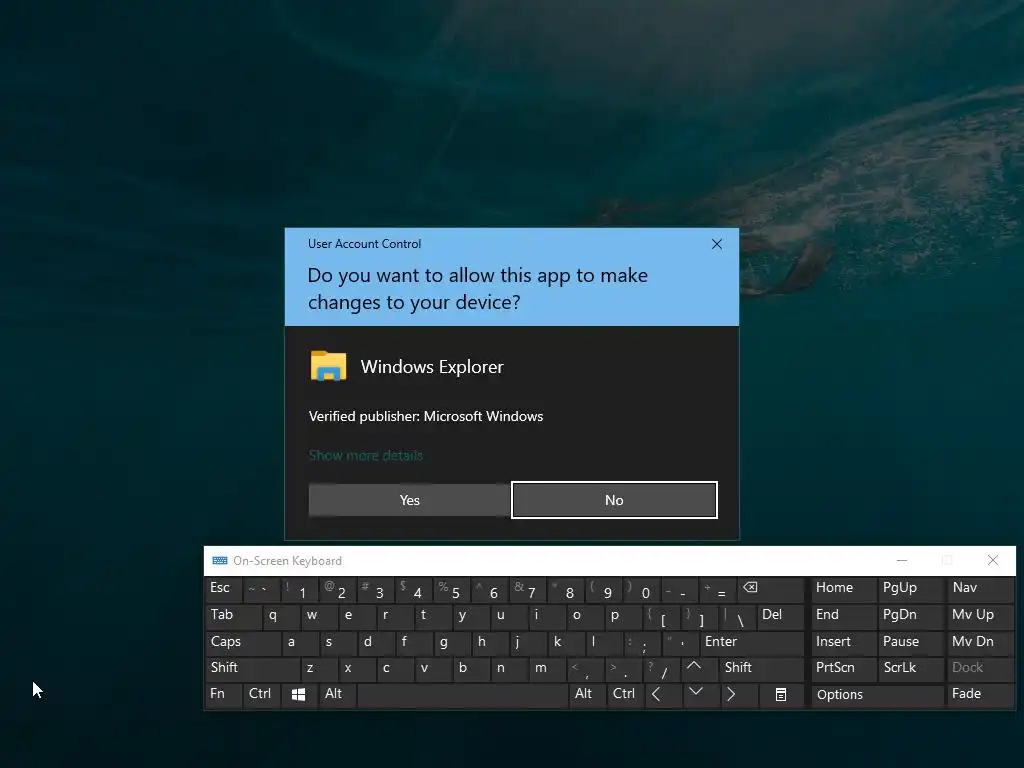Image resolution: width=1024 pixels, height=768 pixels.
Task: Close the User Account Control dialog
Action: coord(716,244)
